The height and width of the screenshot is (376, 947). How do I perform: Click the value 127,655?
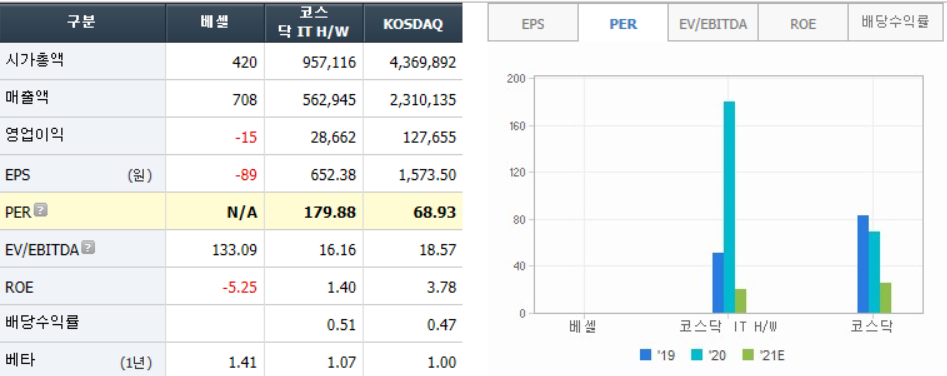pyautogui.click(x=429, y=138)
